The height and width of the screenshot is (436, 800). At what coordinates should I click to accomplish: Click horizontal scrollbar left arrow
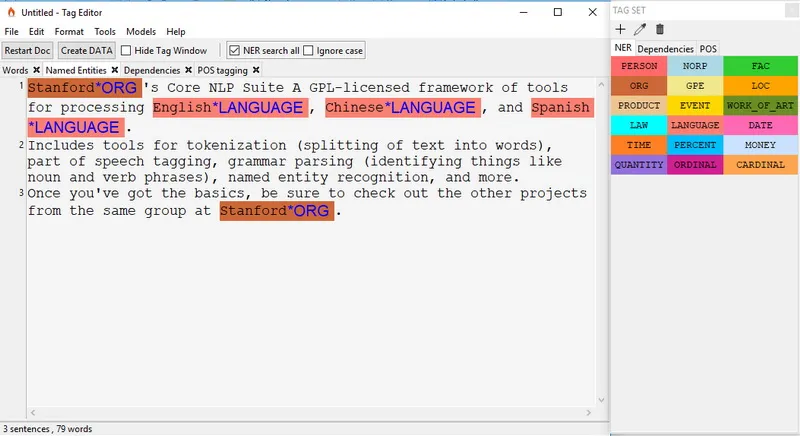tap(33, 413)
